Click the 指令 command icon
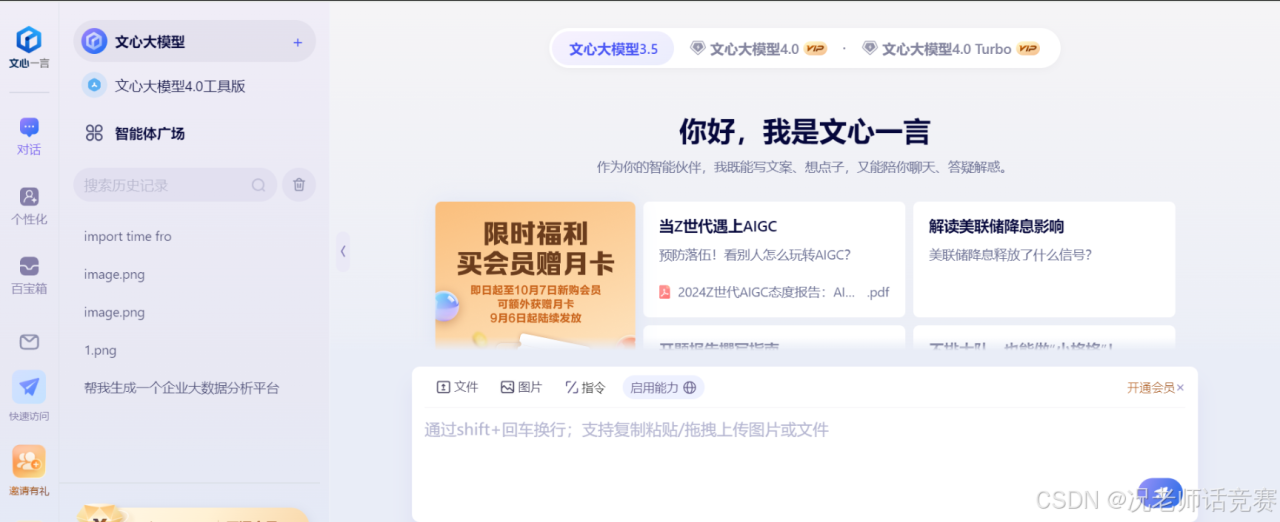The height and width of the screenshot is (522, 1280). click(x=571, y=387)
